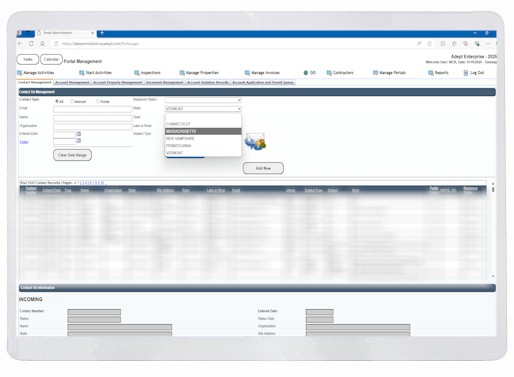514x377 pixels.
Task: Click into the Email input field
Action: click(x=92, y=109)
